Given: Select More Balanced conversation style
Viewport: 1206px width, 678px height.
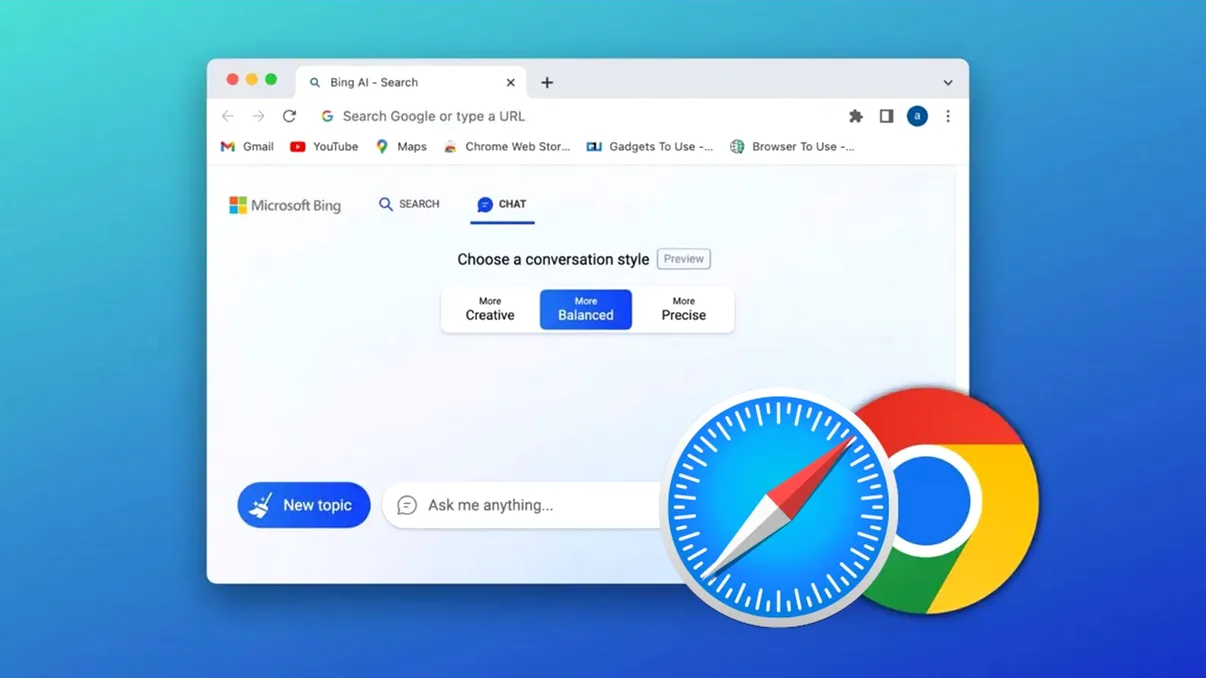Looking at the screenshot, I should click(x=586, y=309).
